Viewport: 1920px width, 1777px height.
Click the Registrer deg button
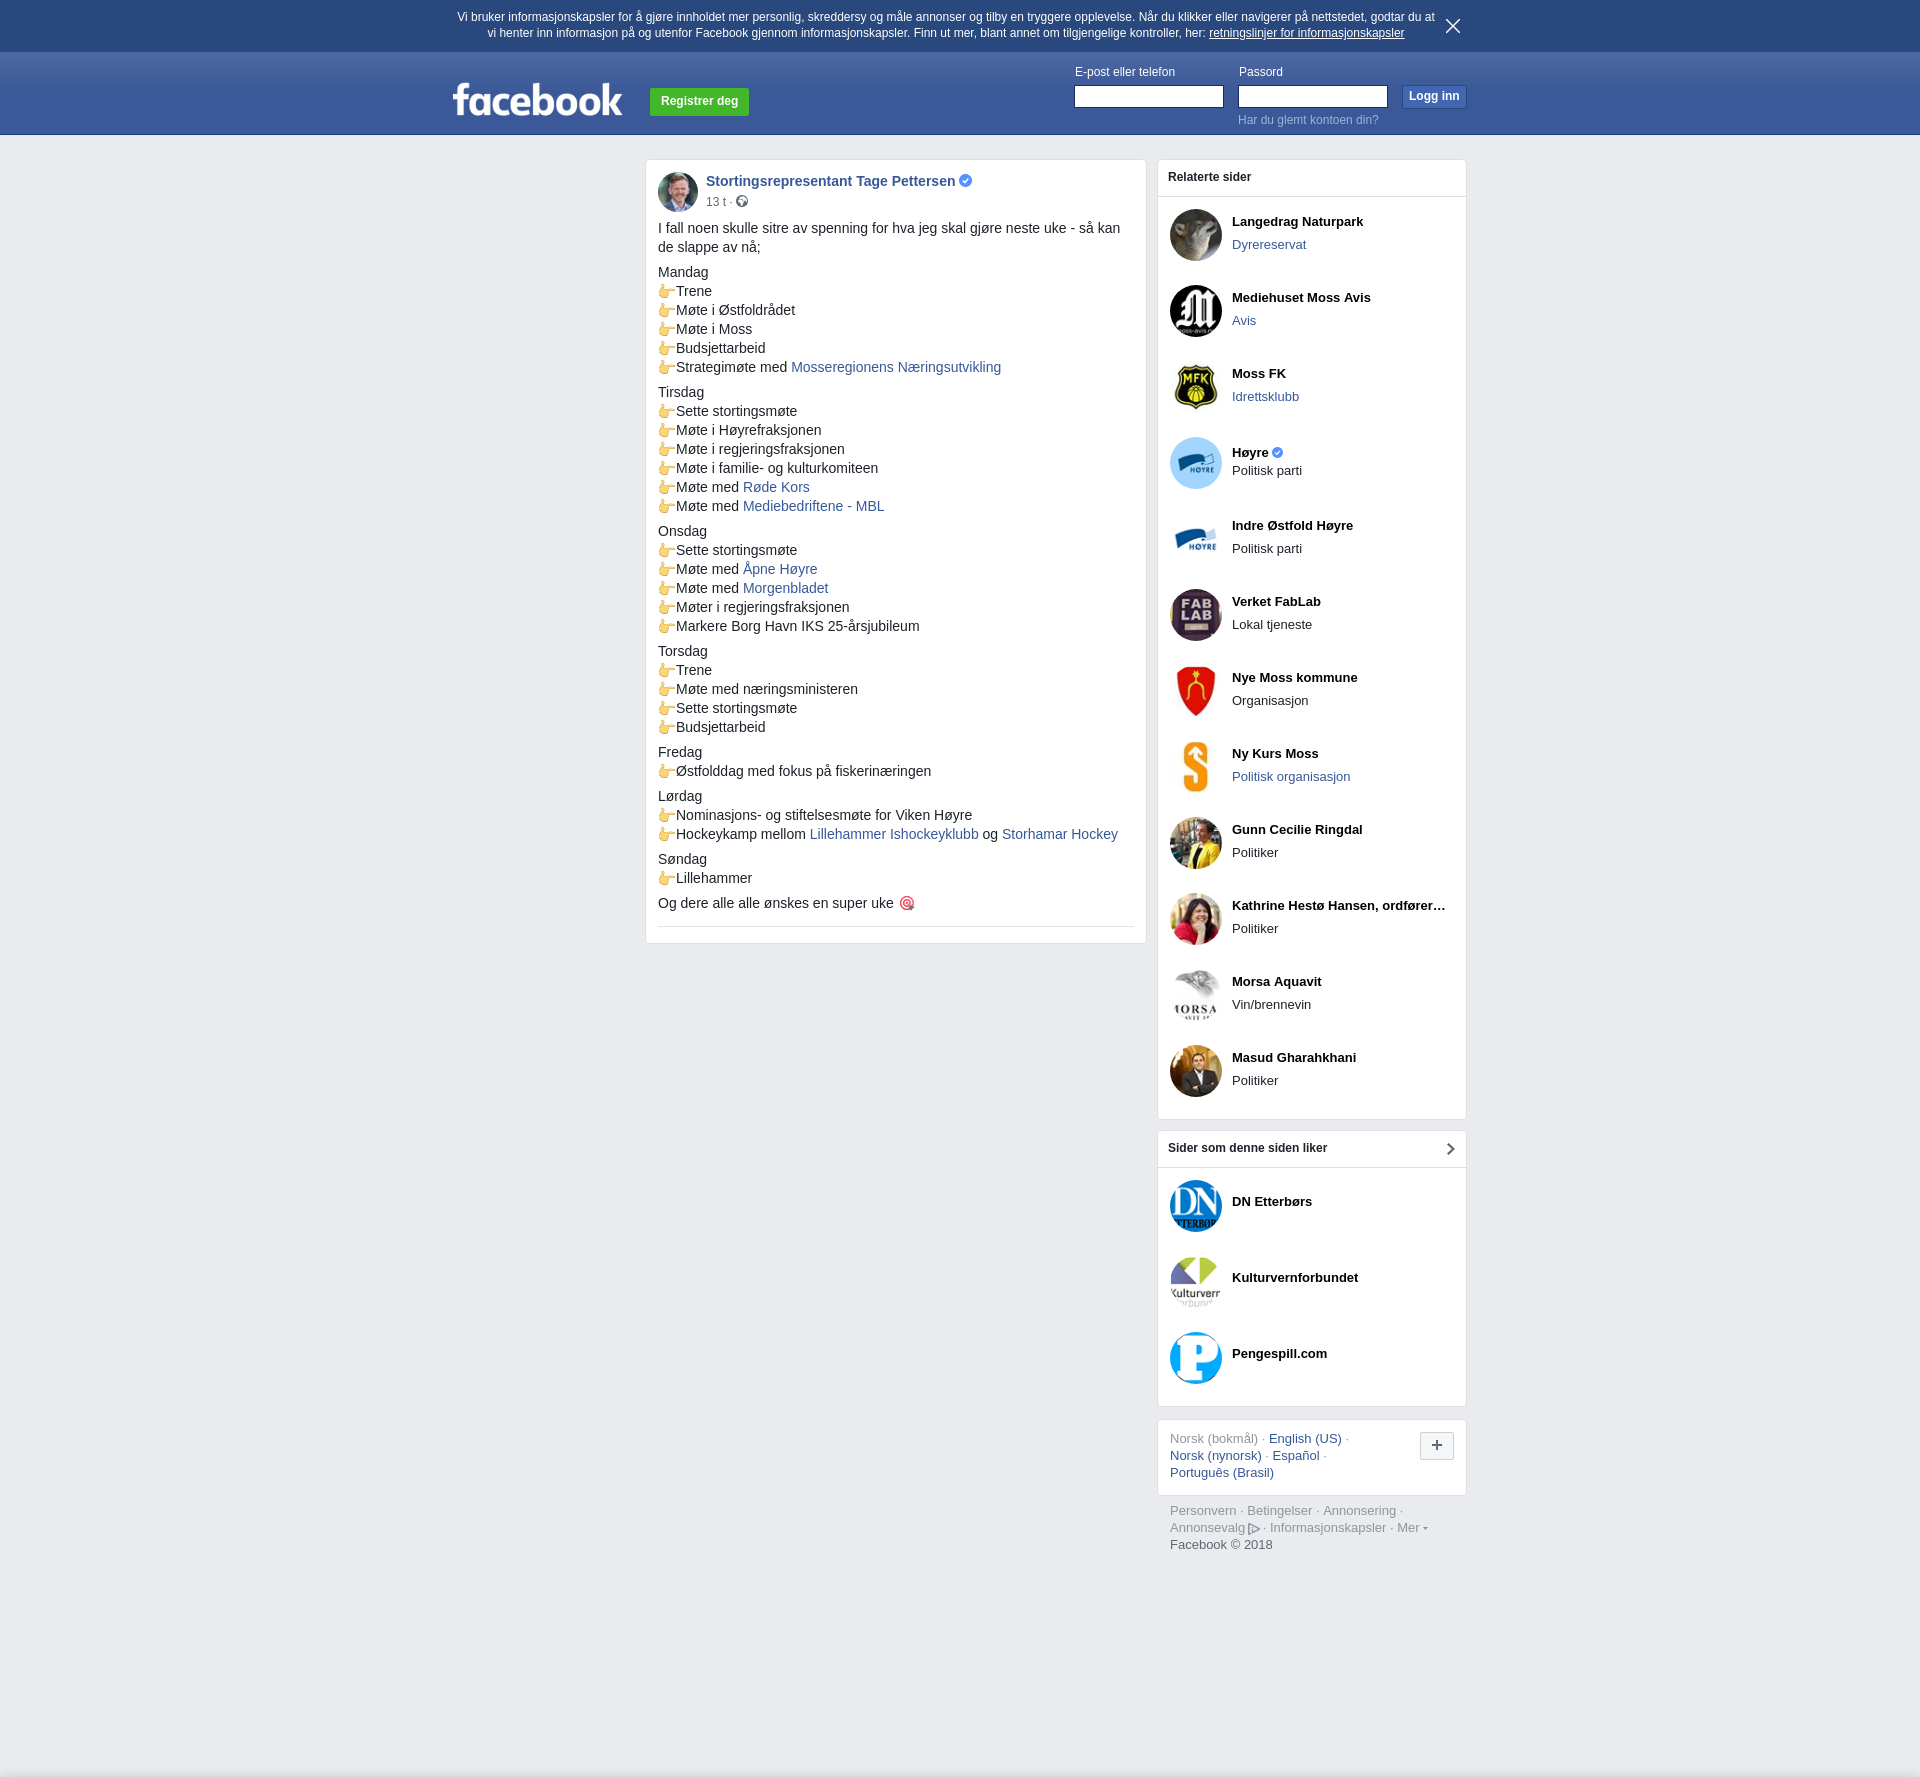coord(699,101)
